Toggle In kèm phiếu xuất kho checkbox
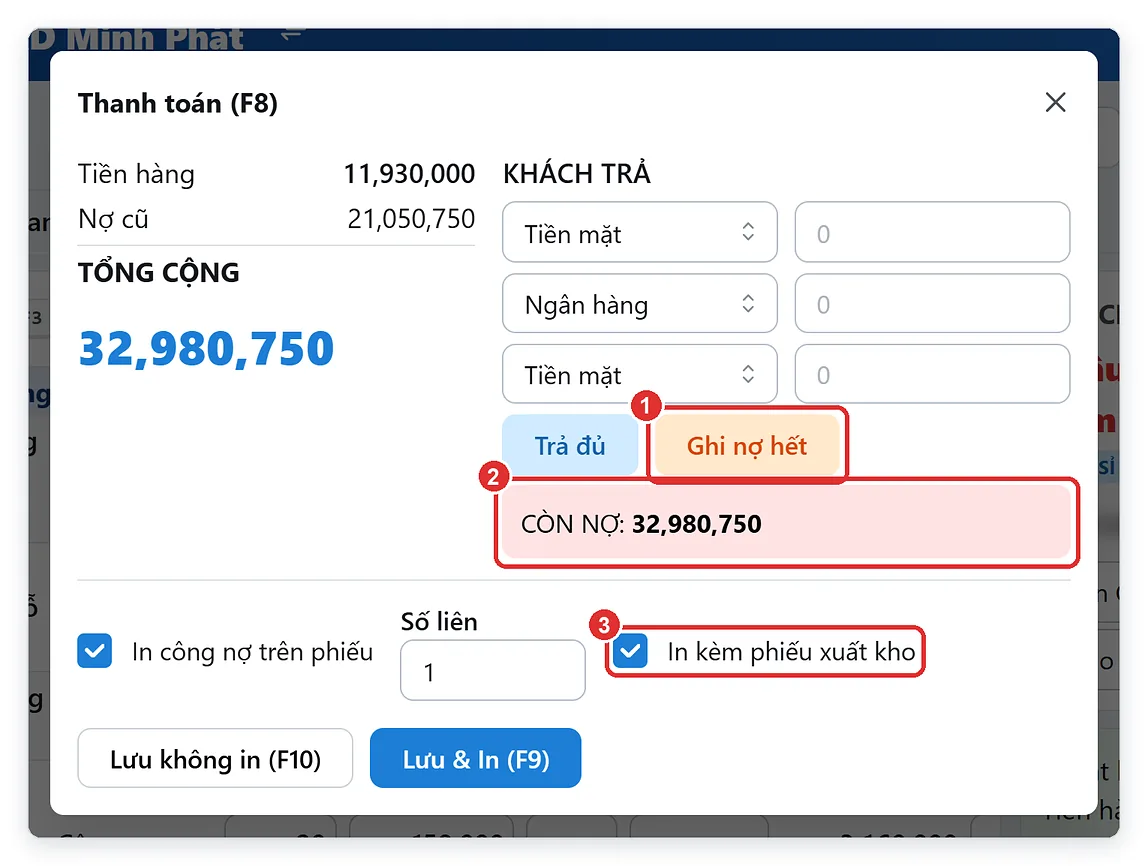The image size is (1148, 866). 630,651
